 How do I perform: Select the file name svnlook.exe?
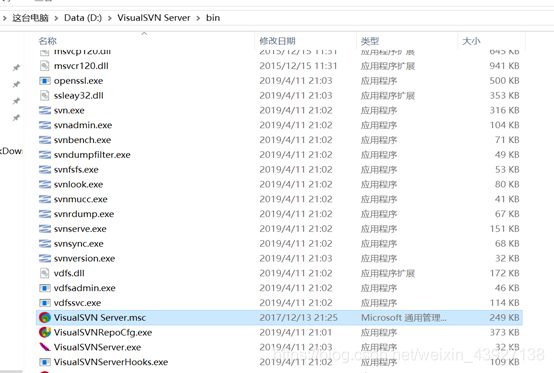click(x=78, y=184)
